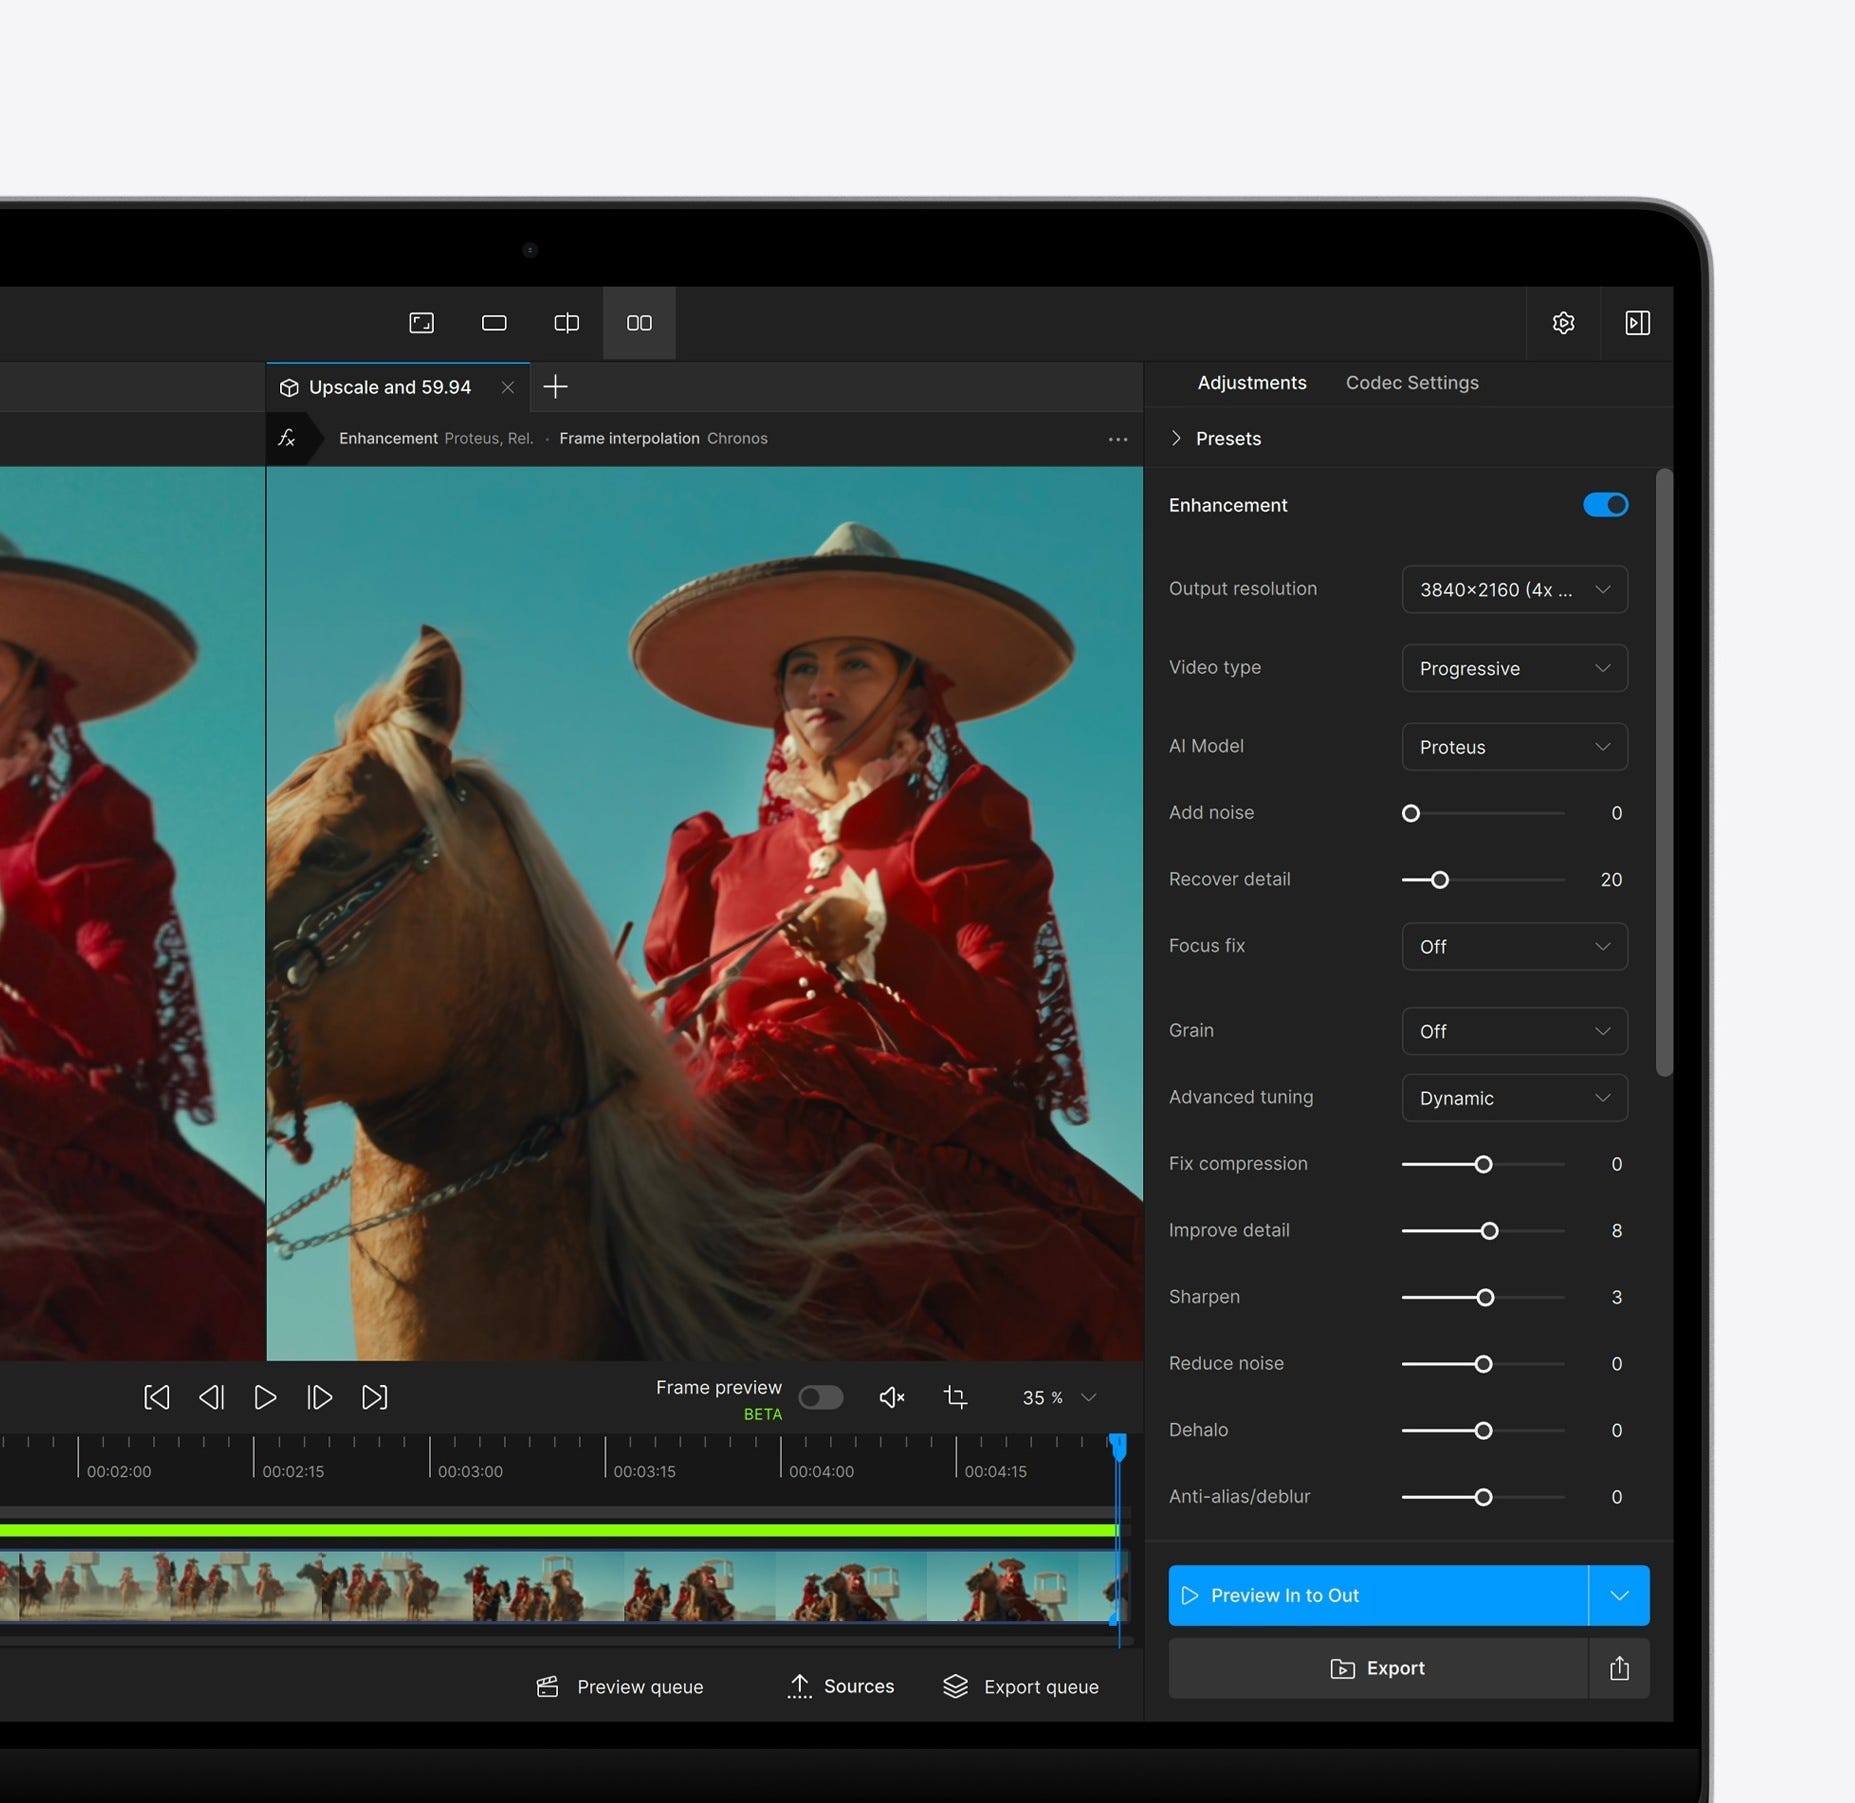Screen dimensions: 1855x1803
Task: Open the Export queue
Action: tap(1021, 1686)
